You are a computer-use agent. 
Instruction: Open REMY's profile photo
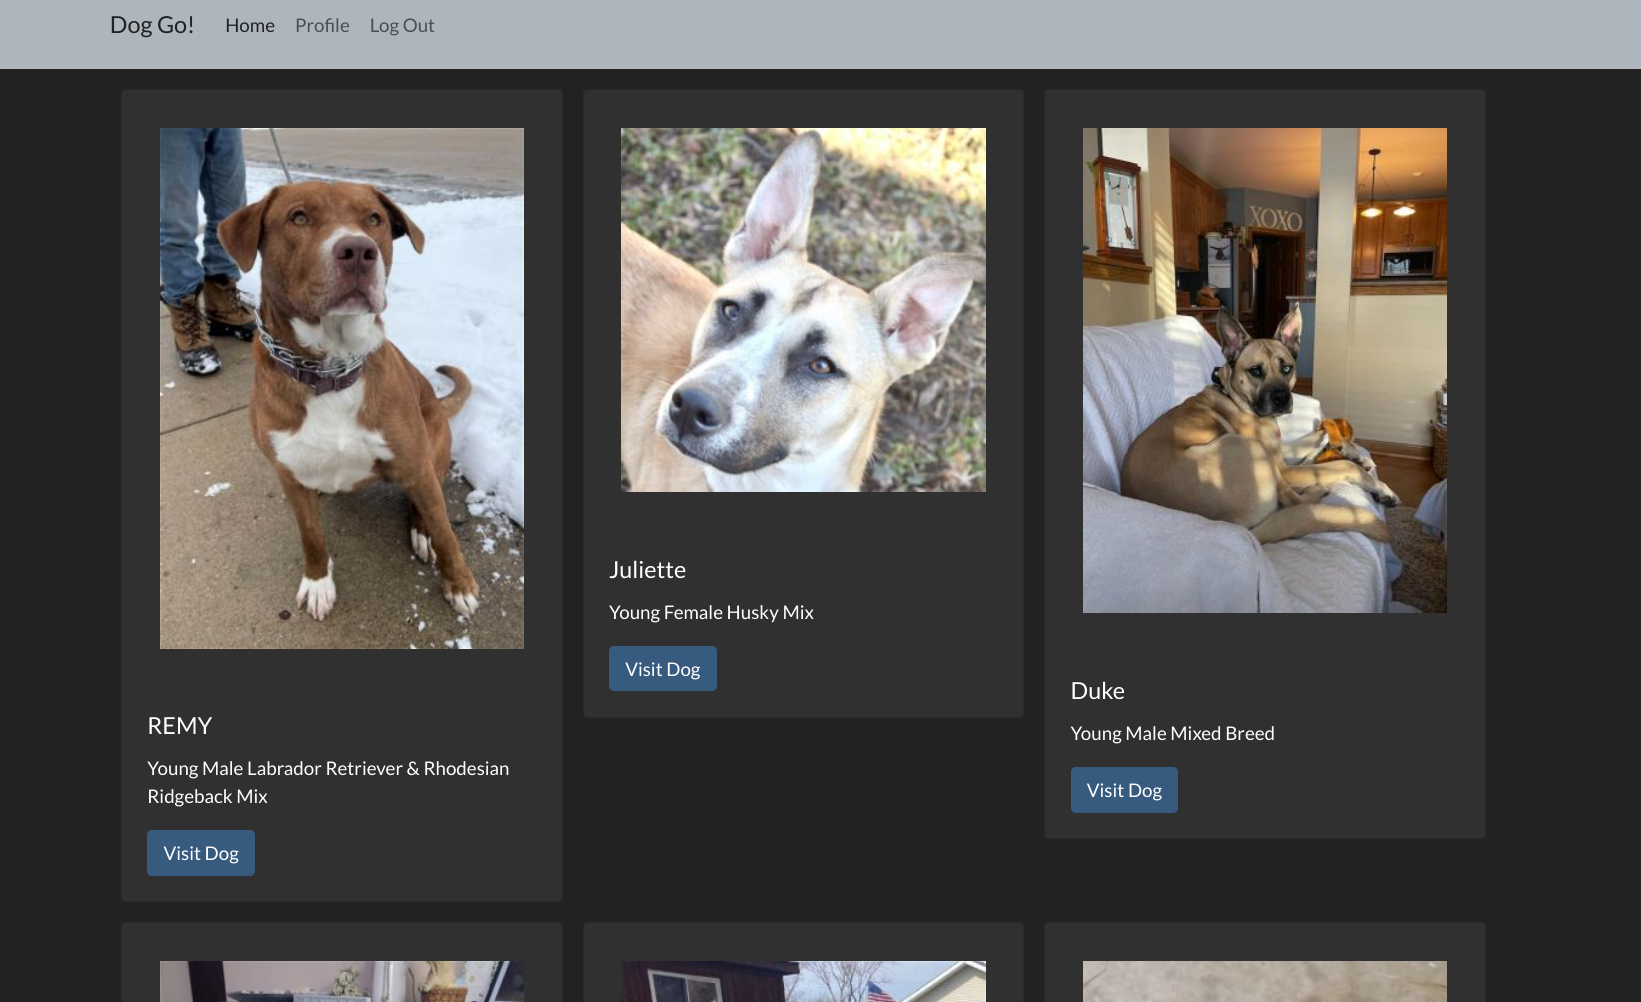pos(341,388)
